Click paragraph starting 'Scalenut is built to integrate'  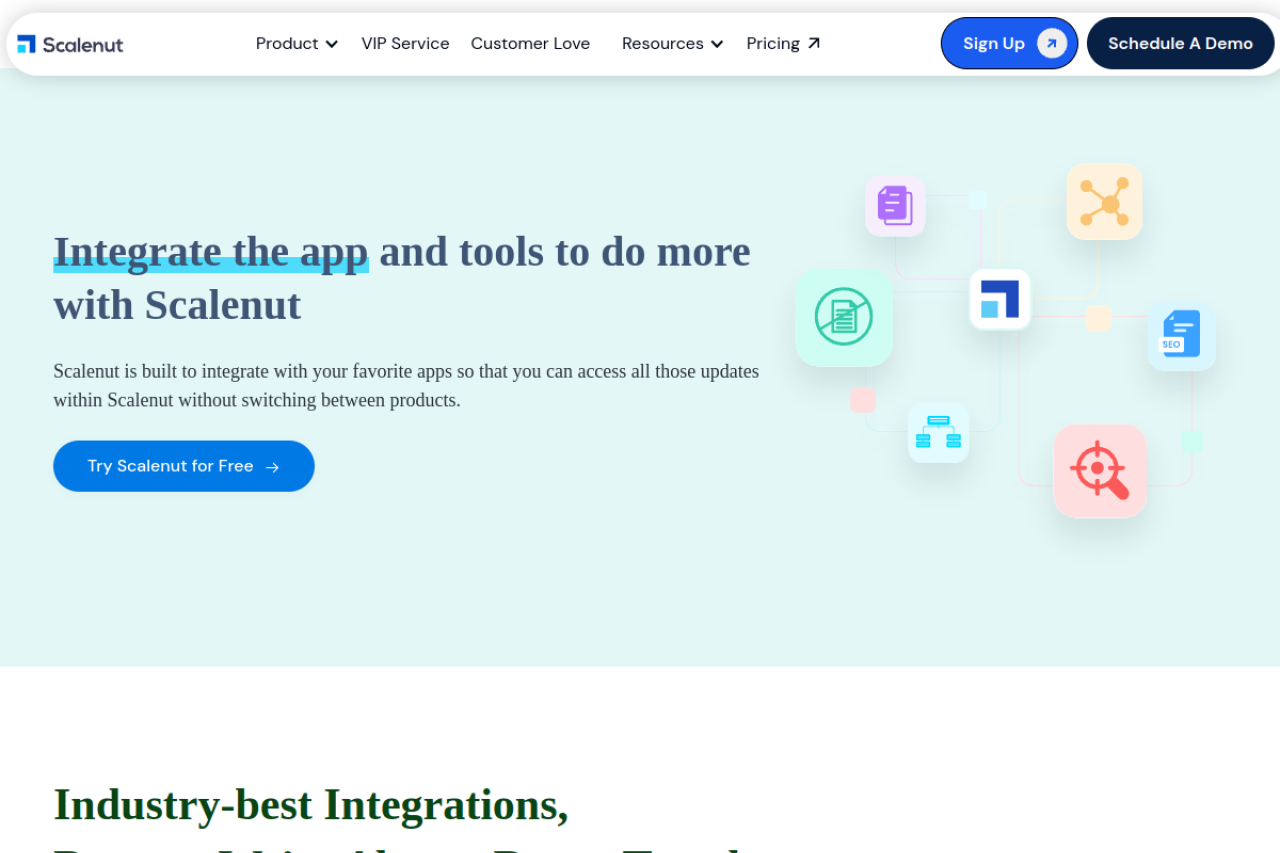pos(406,386)
